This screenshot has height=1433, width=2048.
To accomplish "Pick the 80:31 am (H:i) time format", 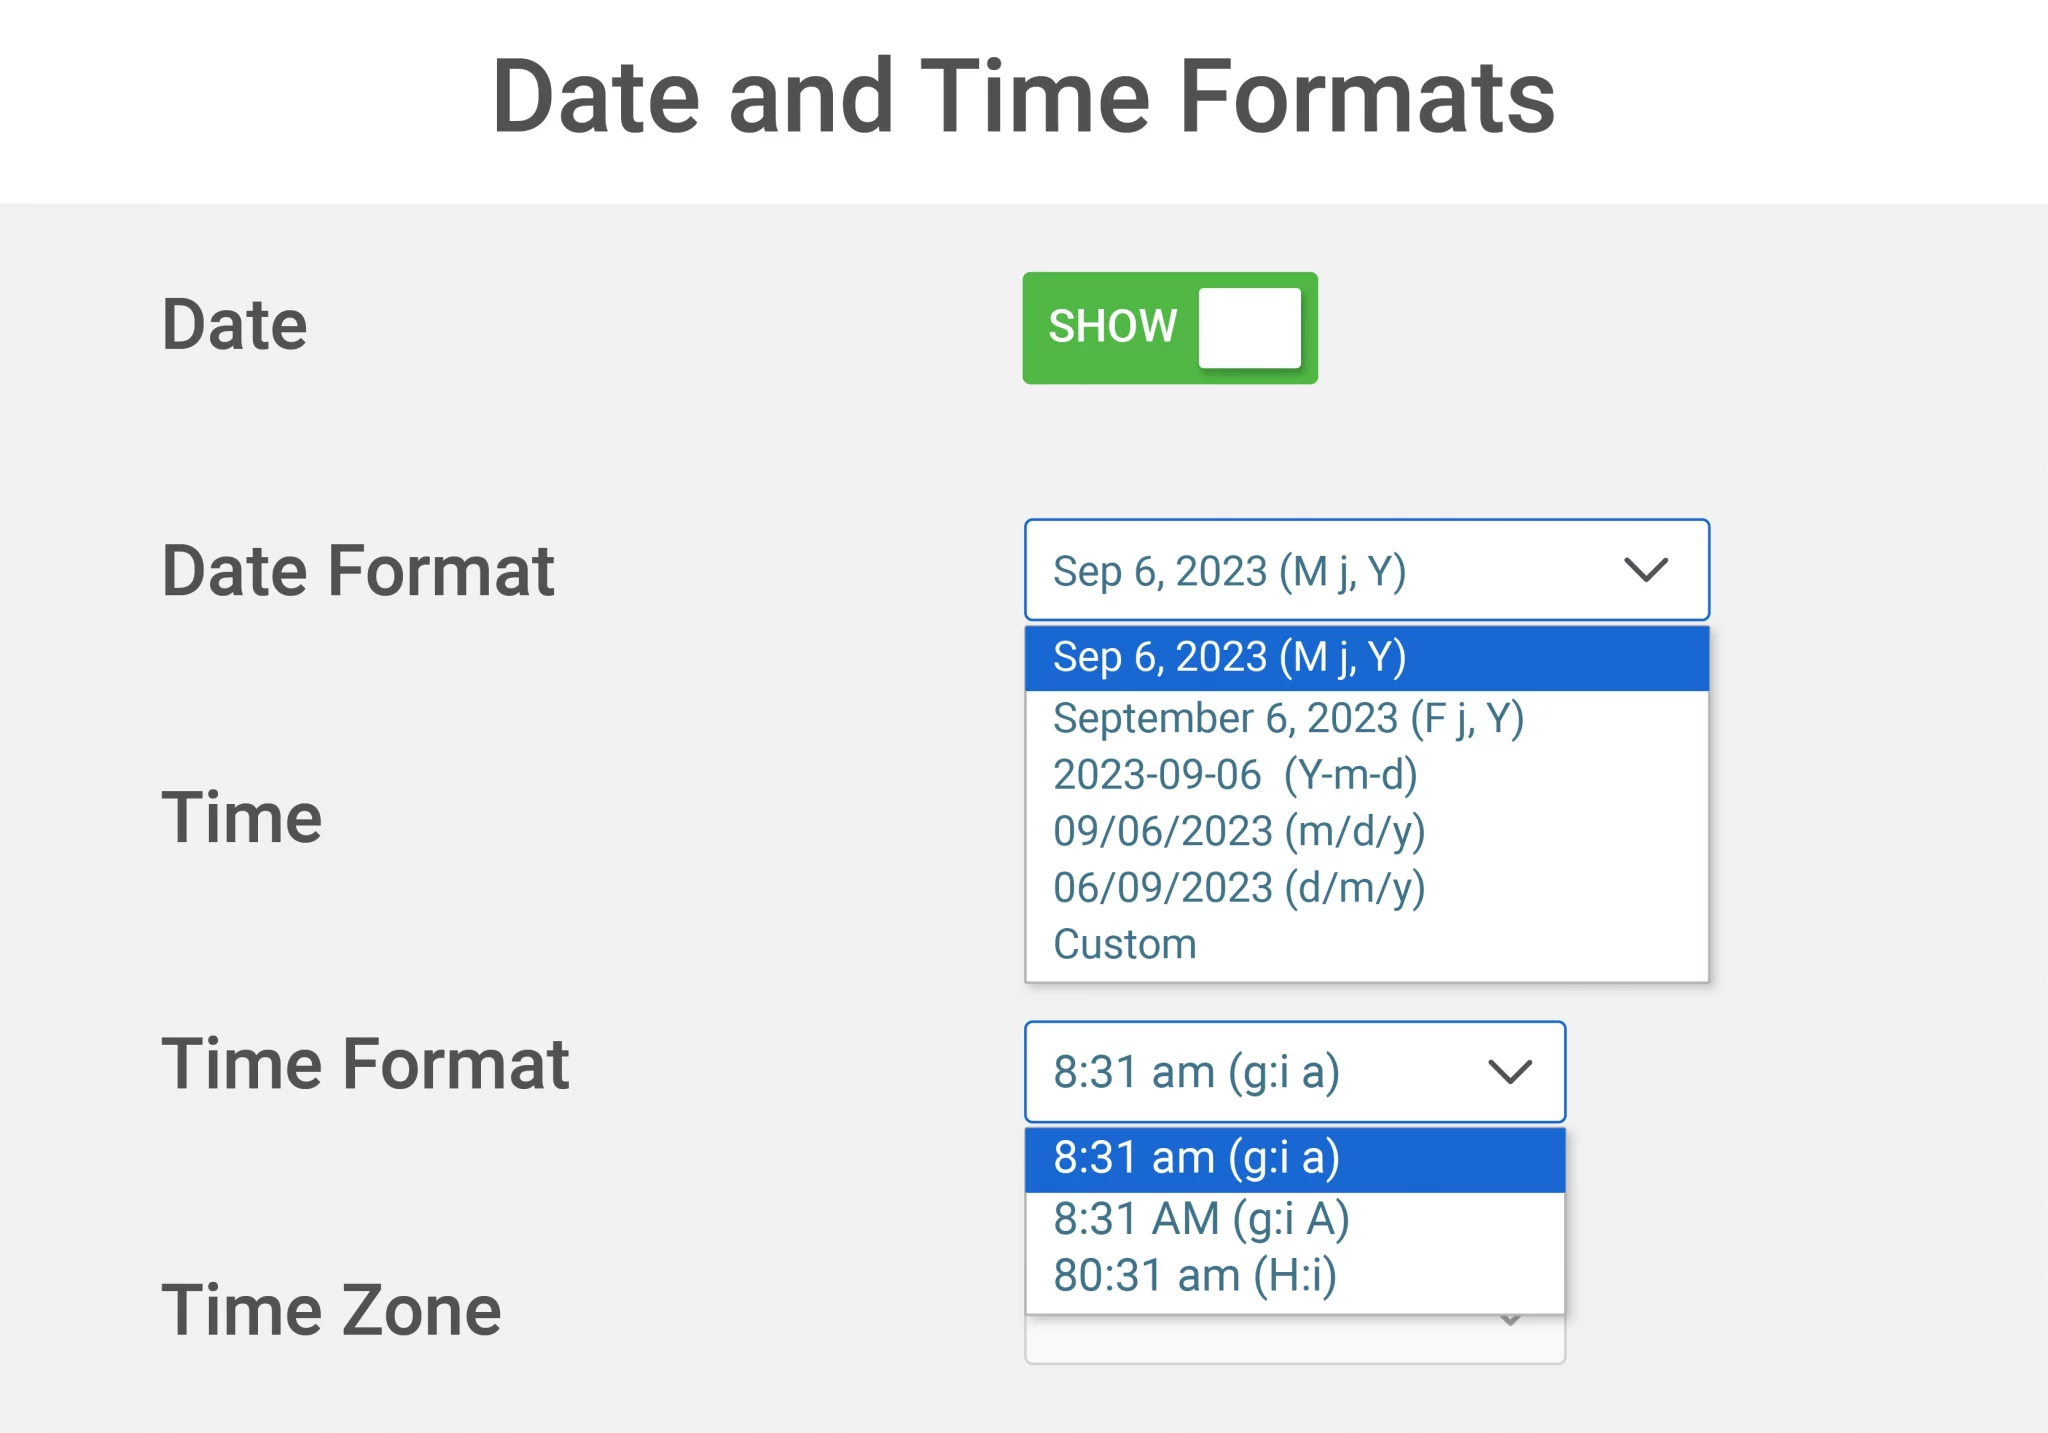I will [1295, 1276].
